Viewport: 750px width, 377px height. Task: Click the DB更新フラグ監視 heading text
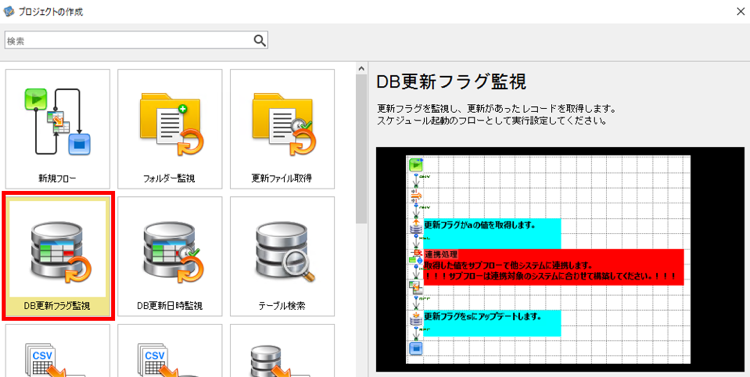click(x=452, y=82)
